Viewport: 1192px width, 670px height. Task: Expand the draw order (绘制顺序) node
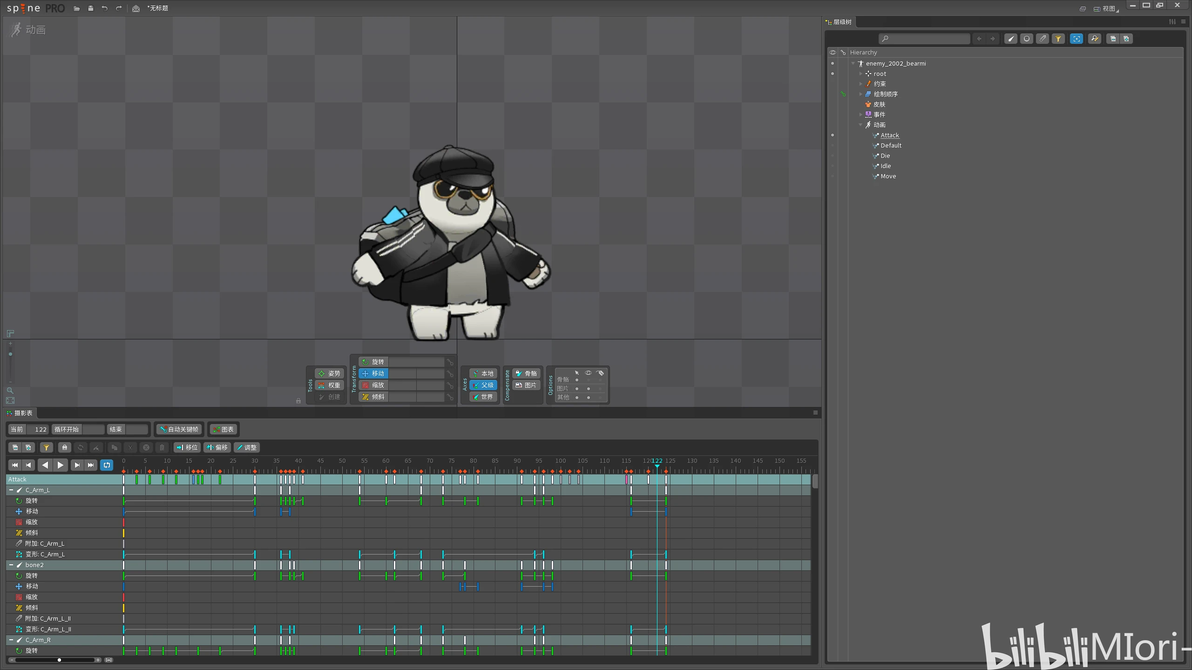coord(861,94)
